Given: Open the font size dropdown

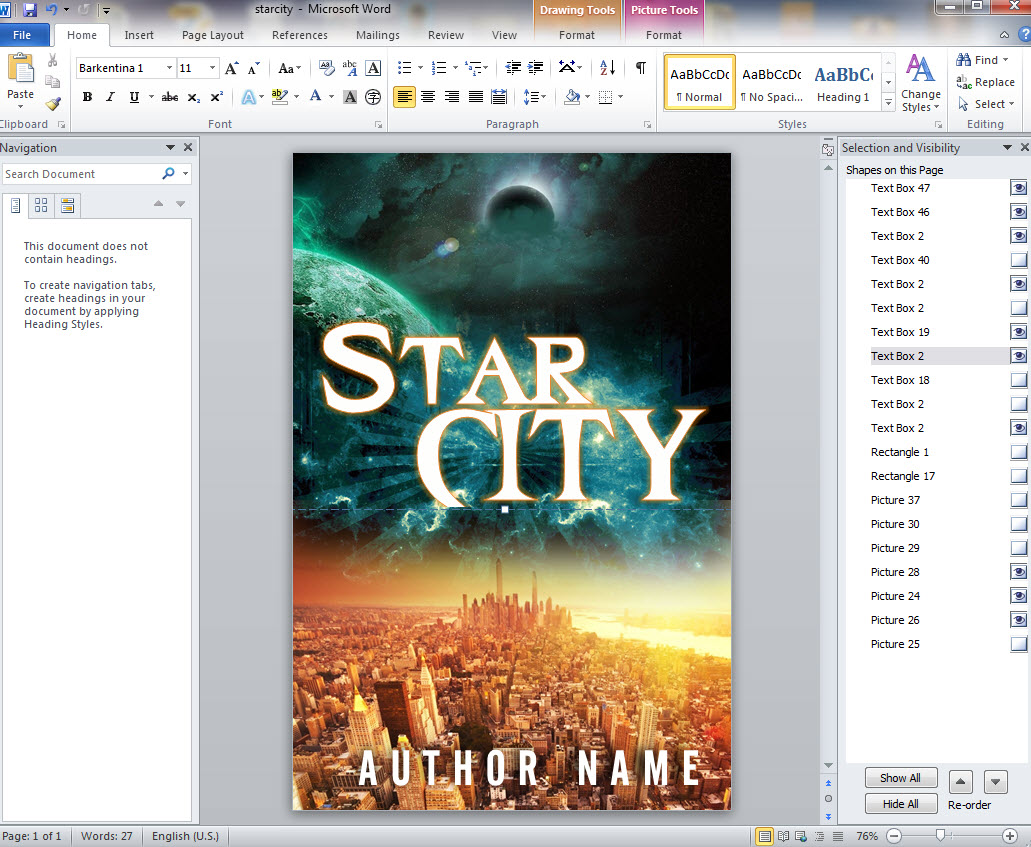Looking at the screenshot, I should point(212,68).
